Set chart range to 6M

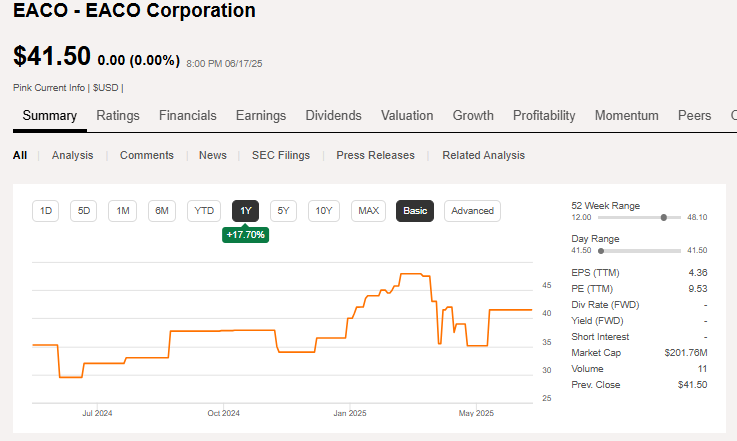(x=162, y=211)
